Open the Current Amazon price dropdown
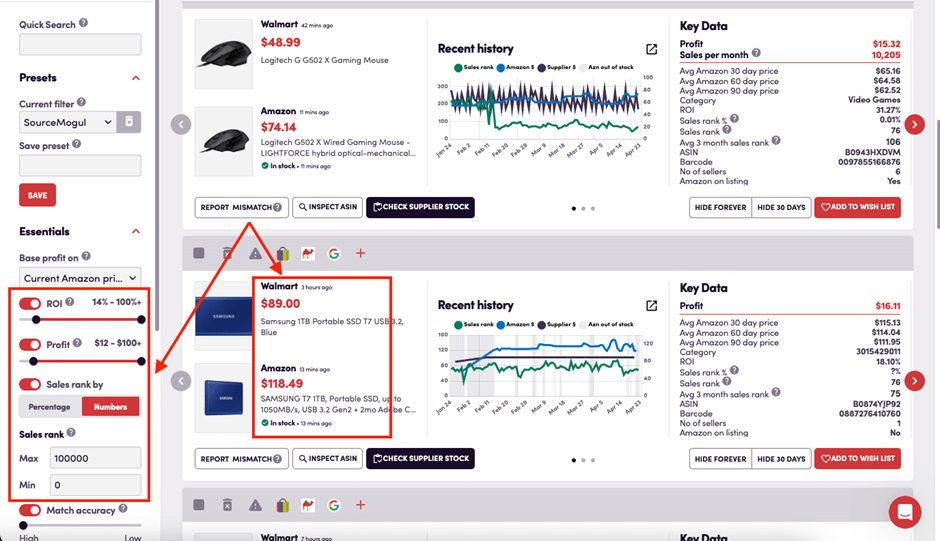940x541 pixels. (80, 278)
